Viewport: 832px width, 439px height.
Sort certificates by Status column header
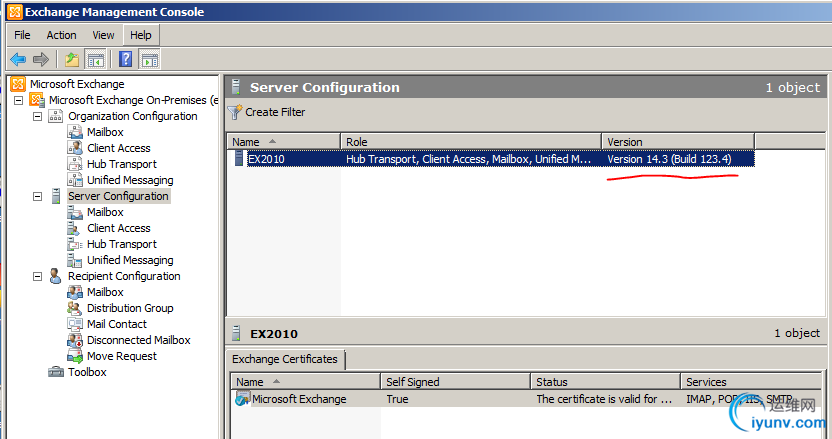(x=605, y=382)
